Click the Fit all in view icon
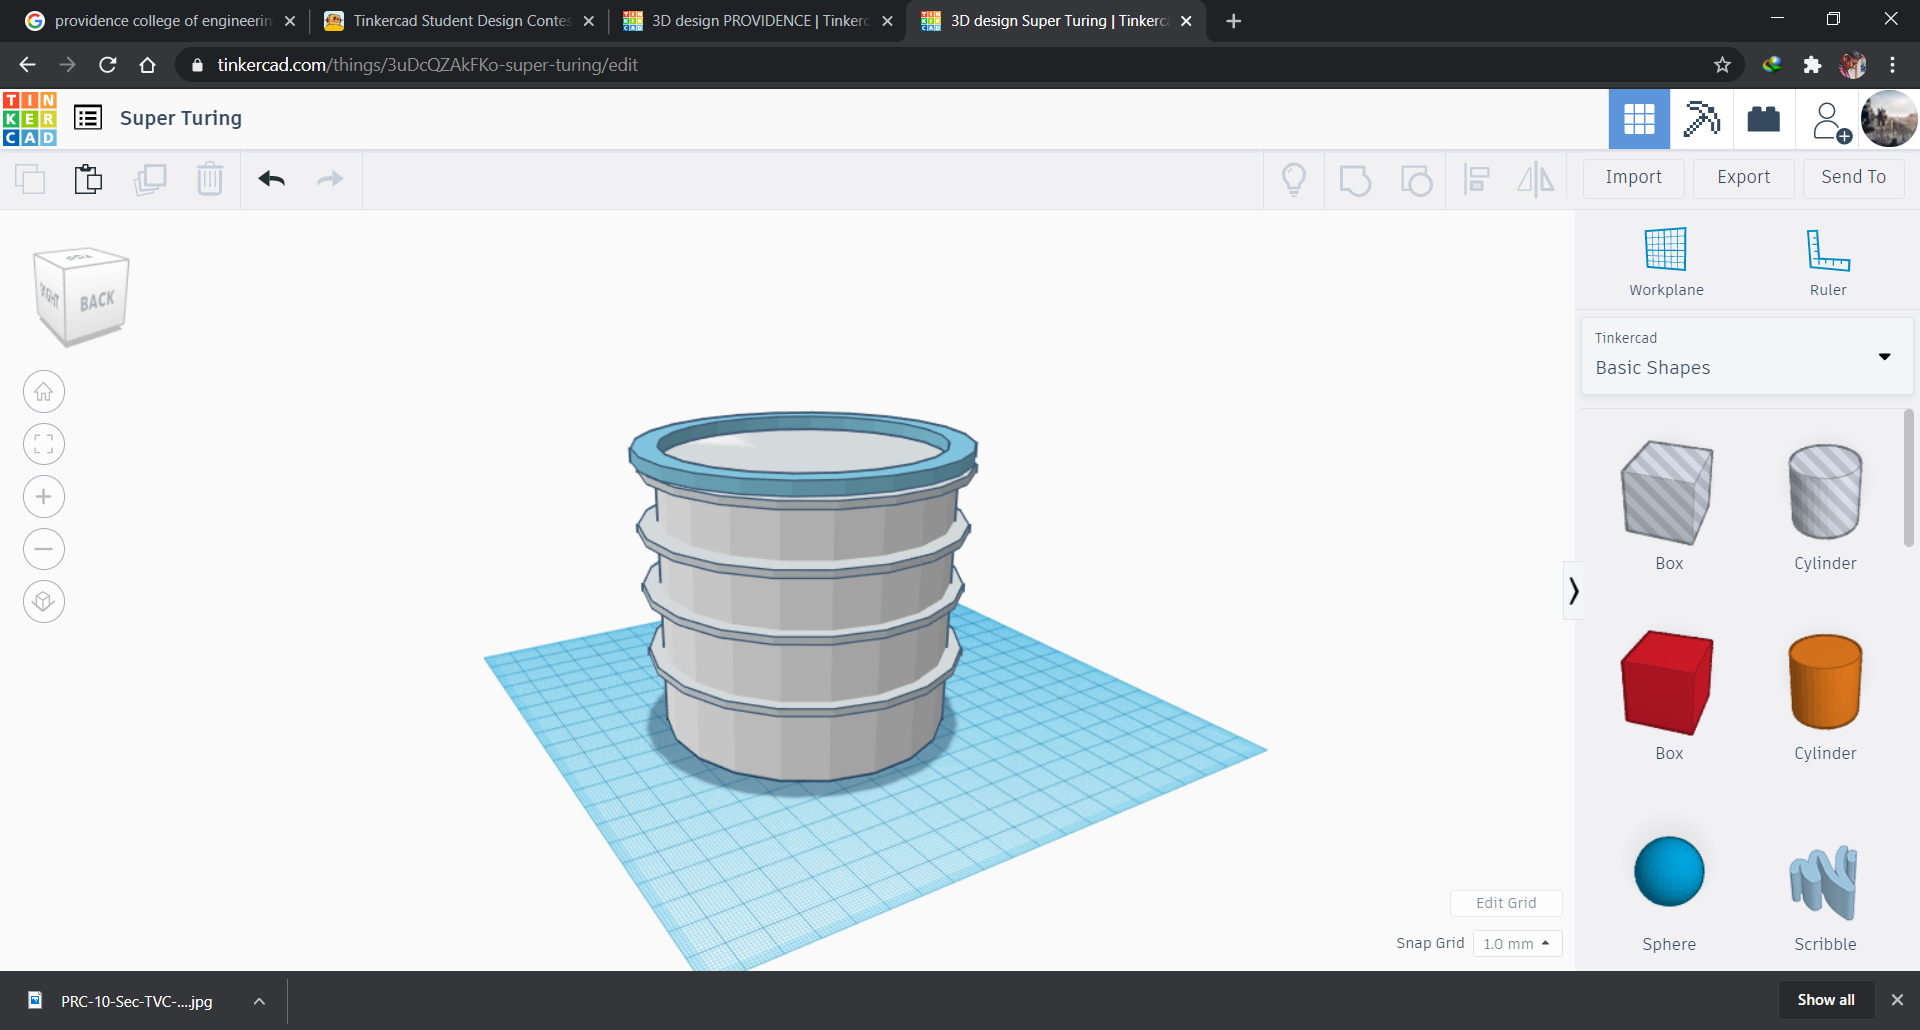Viewport: 1920px width, 1030px height. pos(44,444)
